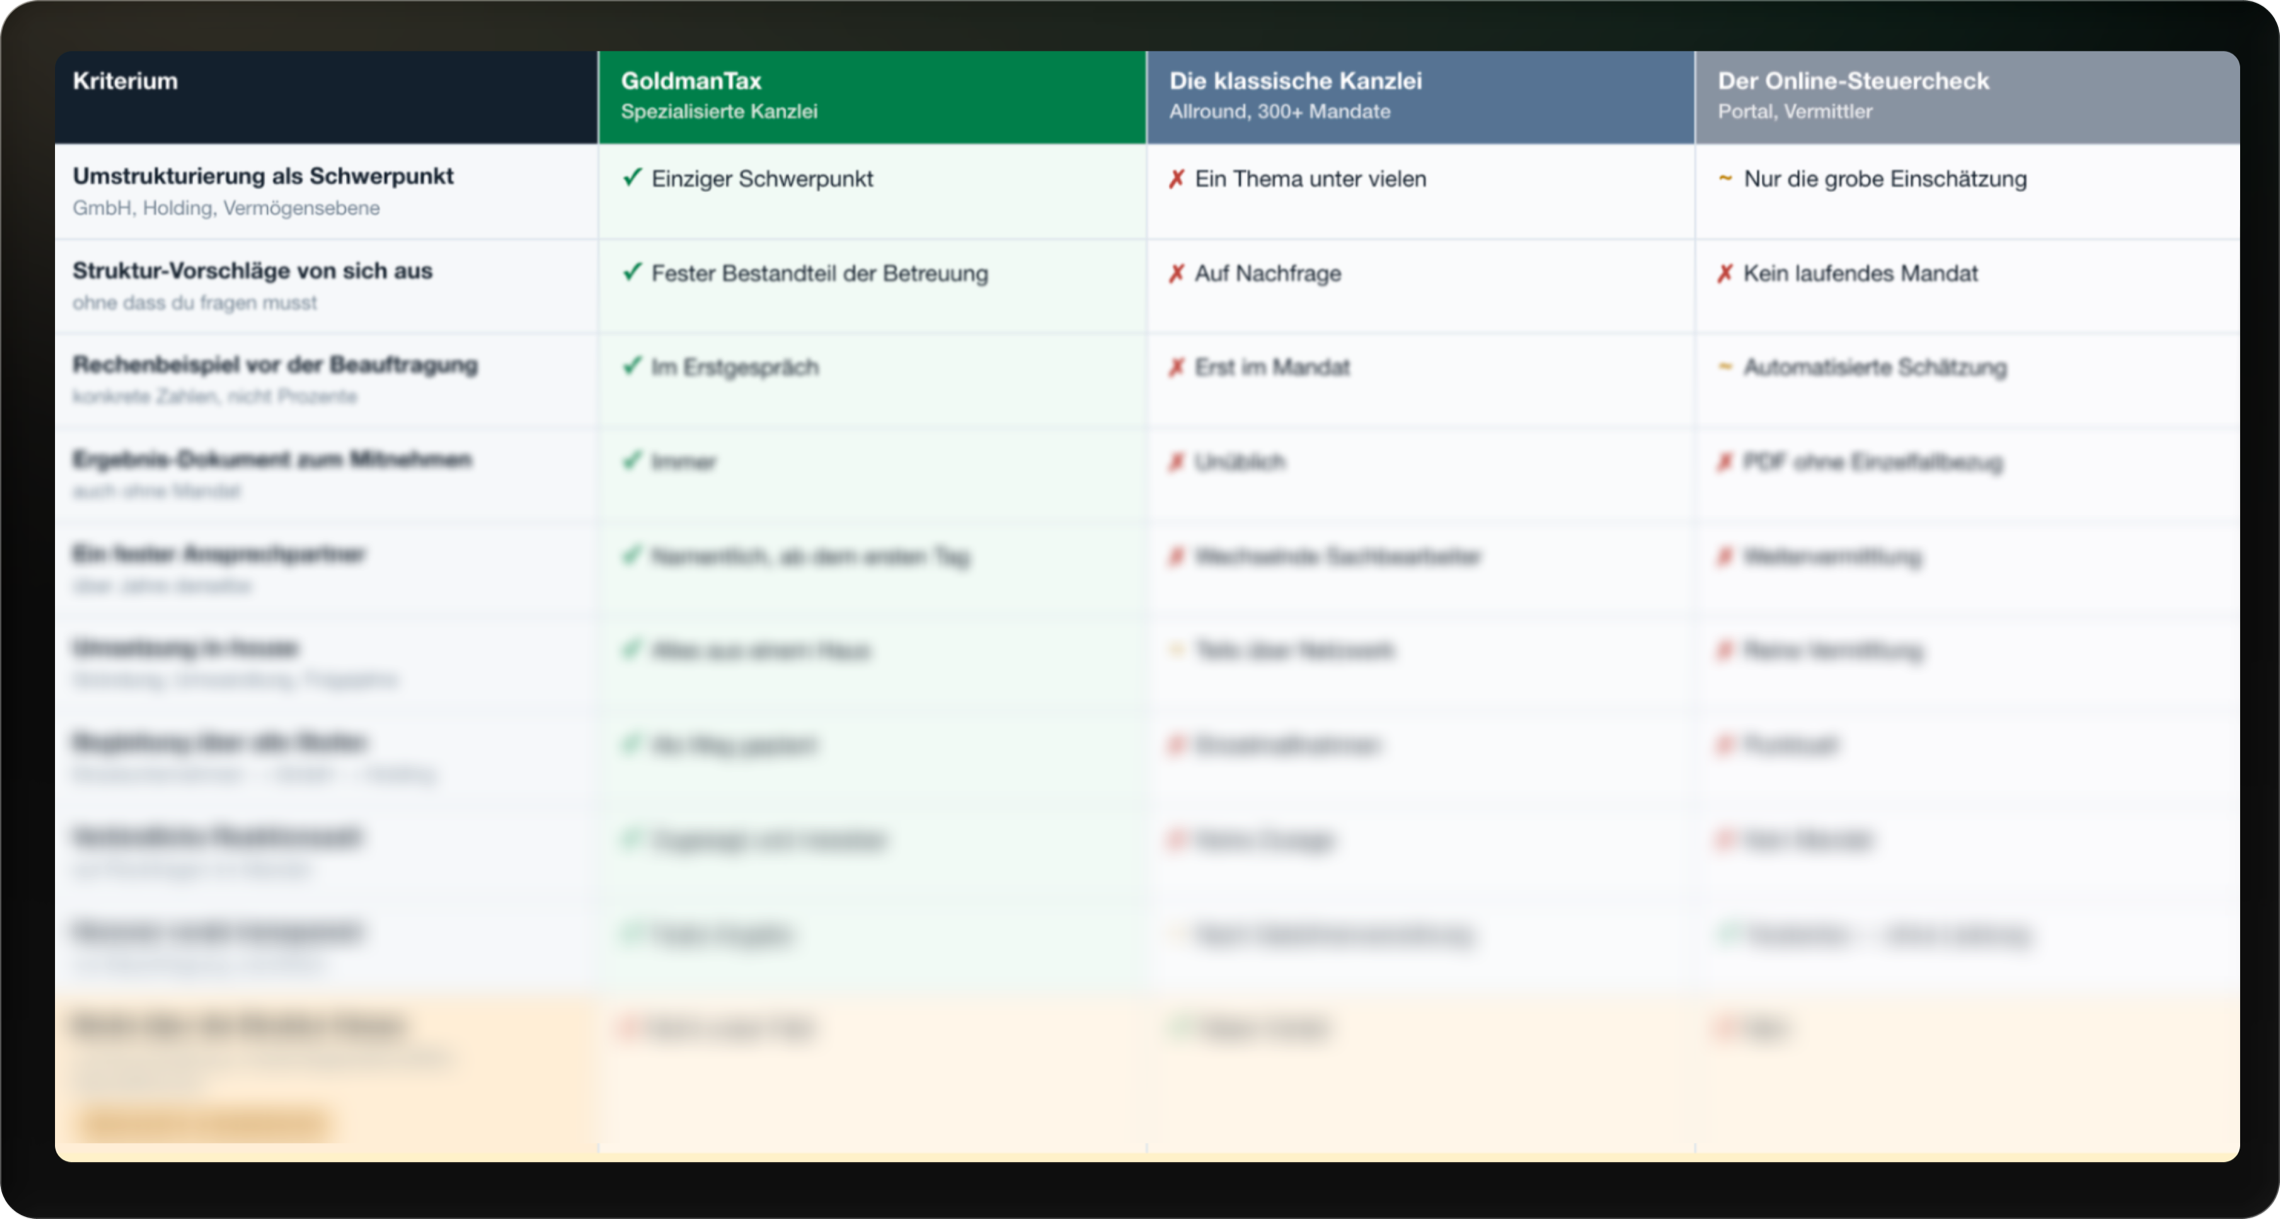Click tilde icon beside Automatisierte Schätzung
2280x1219 pixels.
[x=1725, y=366]
